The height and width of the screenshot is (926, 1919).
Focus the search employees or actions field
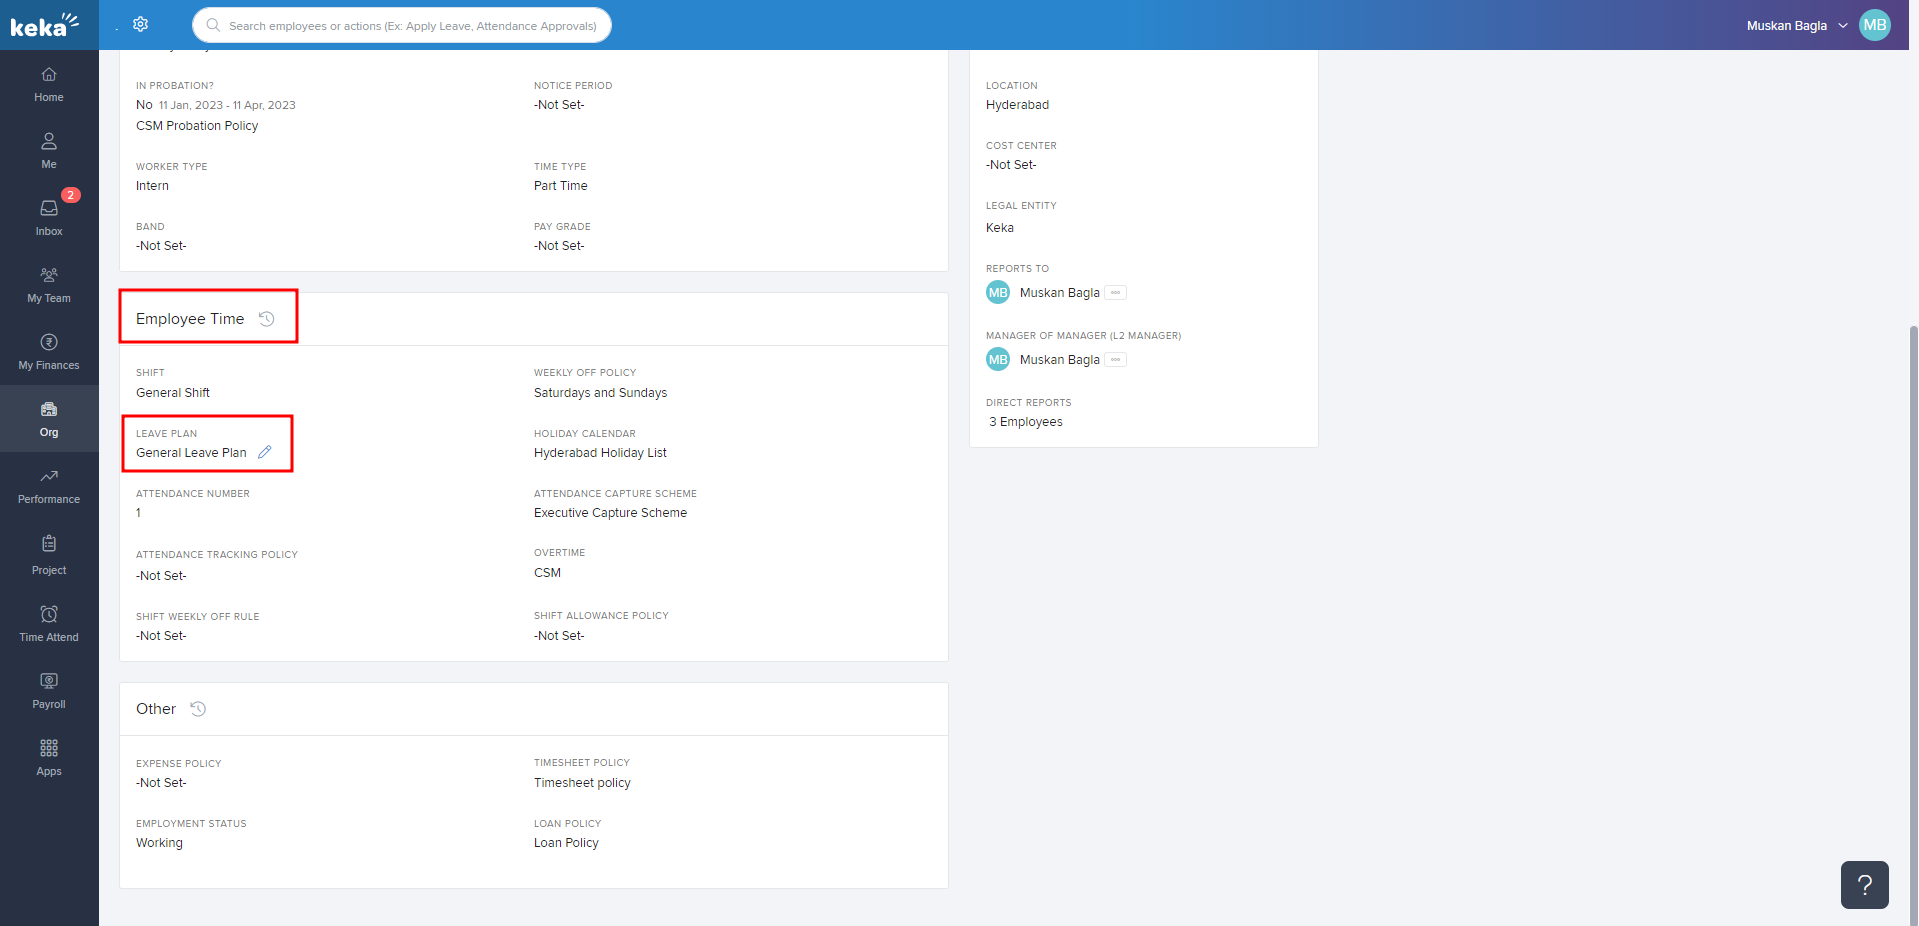coord(412,26)
